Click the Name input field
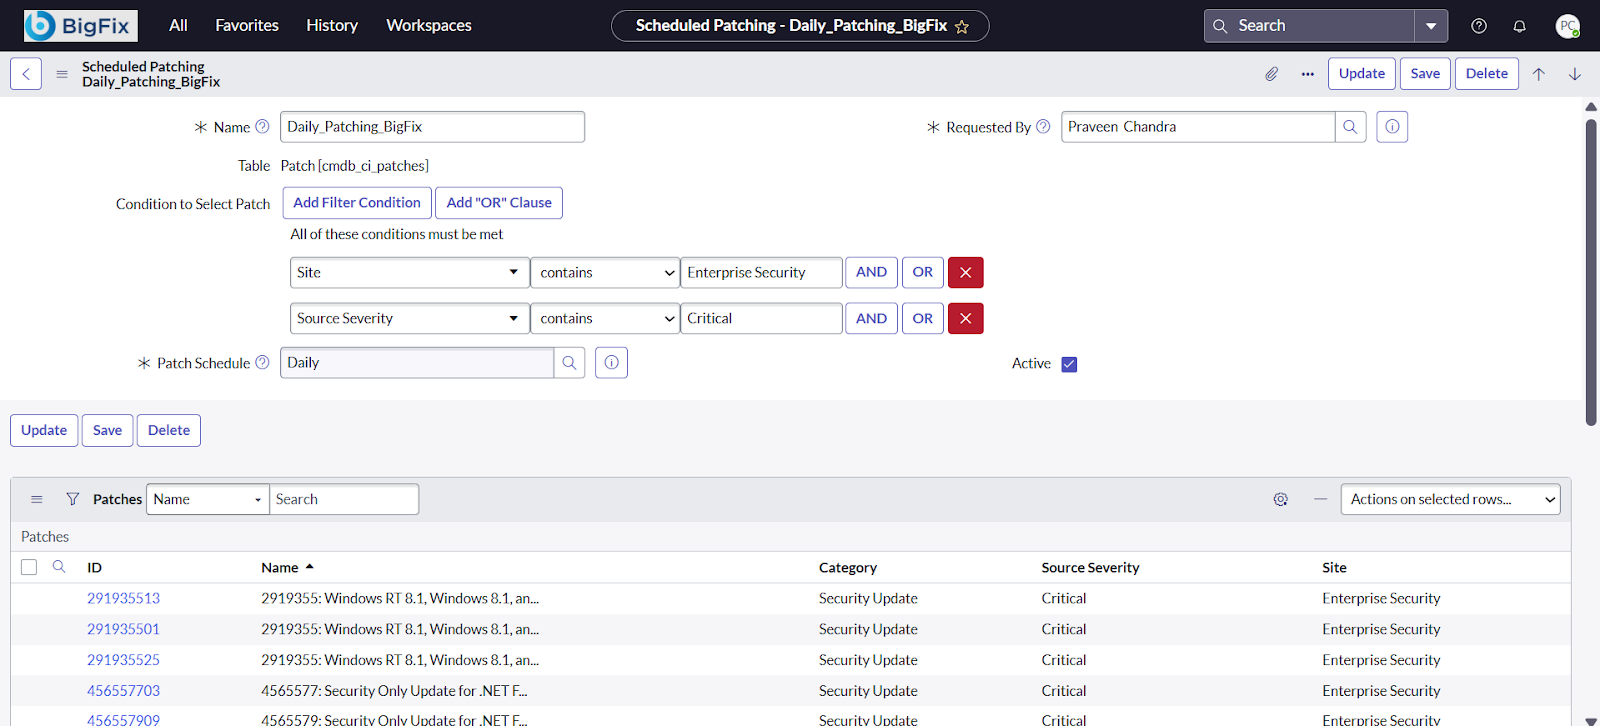The image size is (1600, 726). [432, 127]
